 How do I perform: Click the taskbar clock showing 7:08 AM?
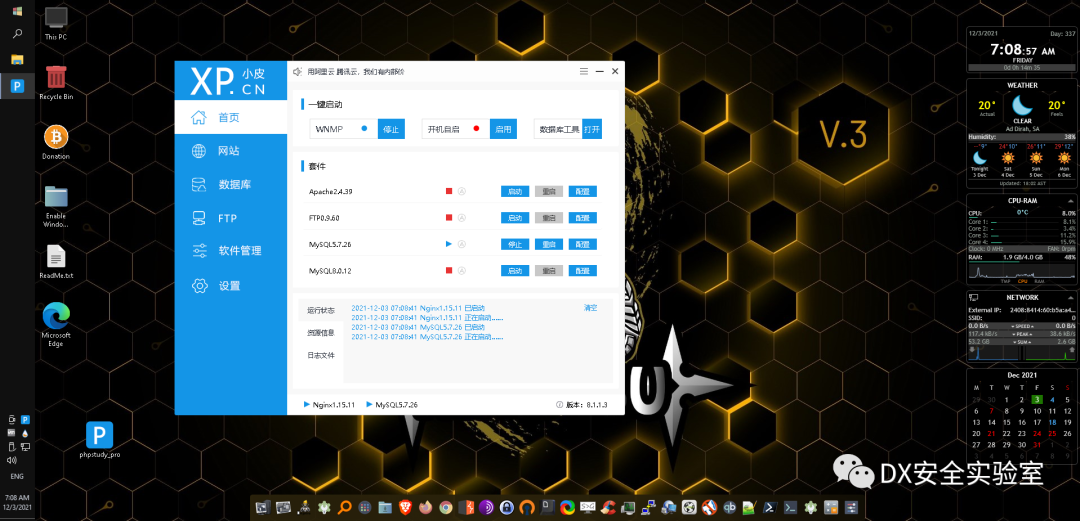[17, 502]
